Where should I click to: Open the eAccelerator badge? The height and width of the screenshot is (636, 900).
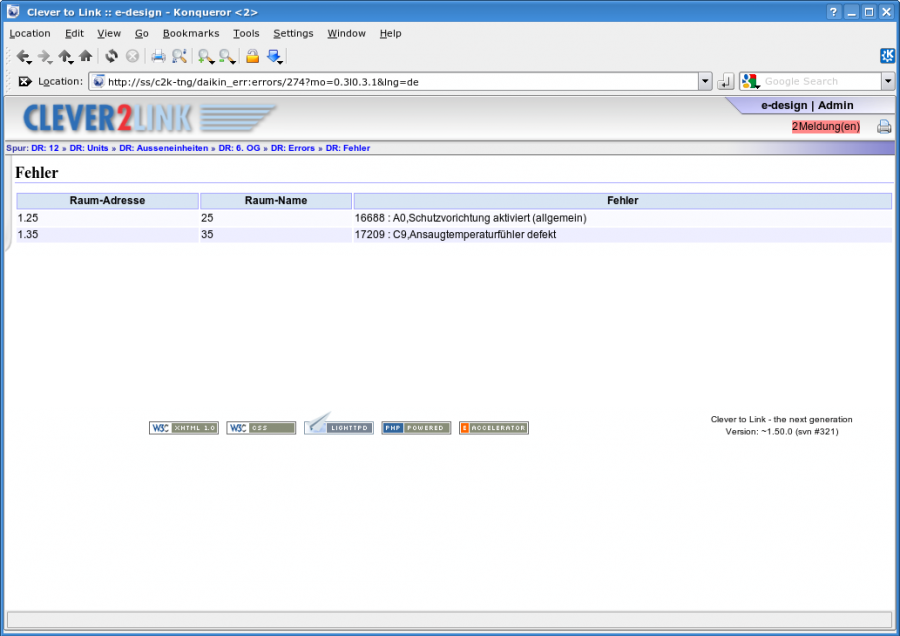point(494,428)
